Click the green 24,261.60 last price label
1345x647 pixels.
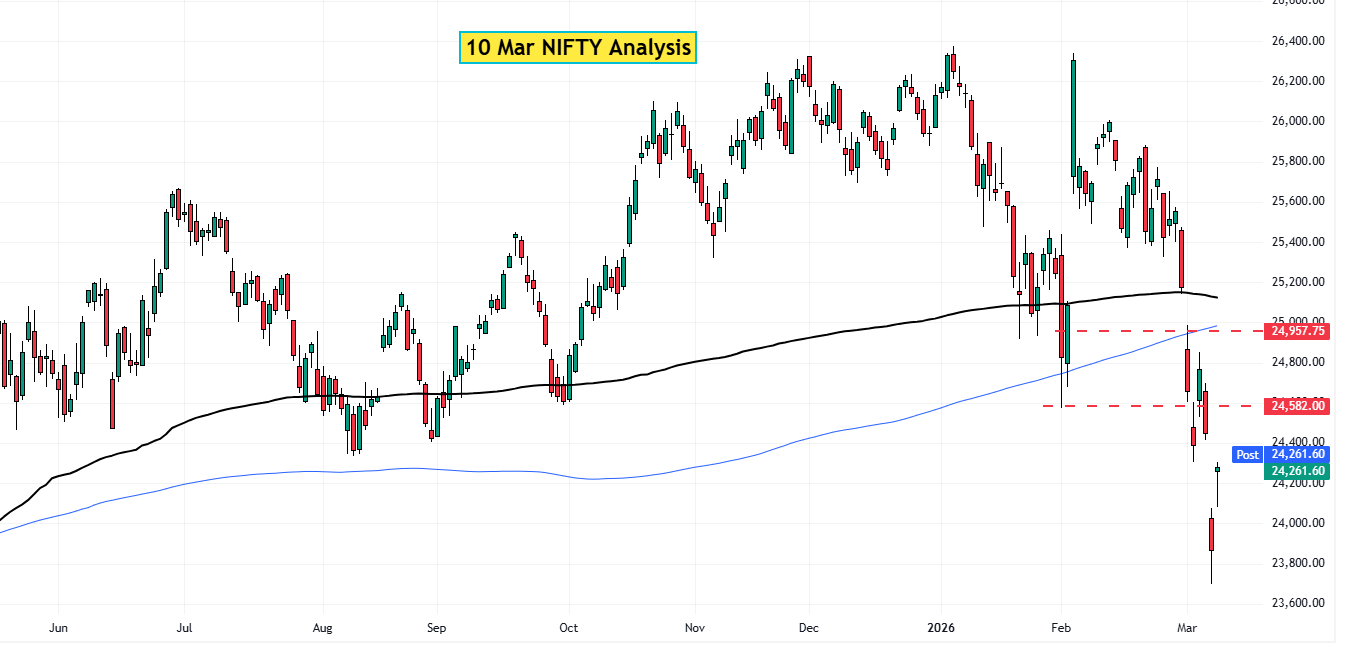click(1297, 470)
